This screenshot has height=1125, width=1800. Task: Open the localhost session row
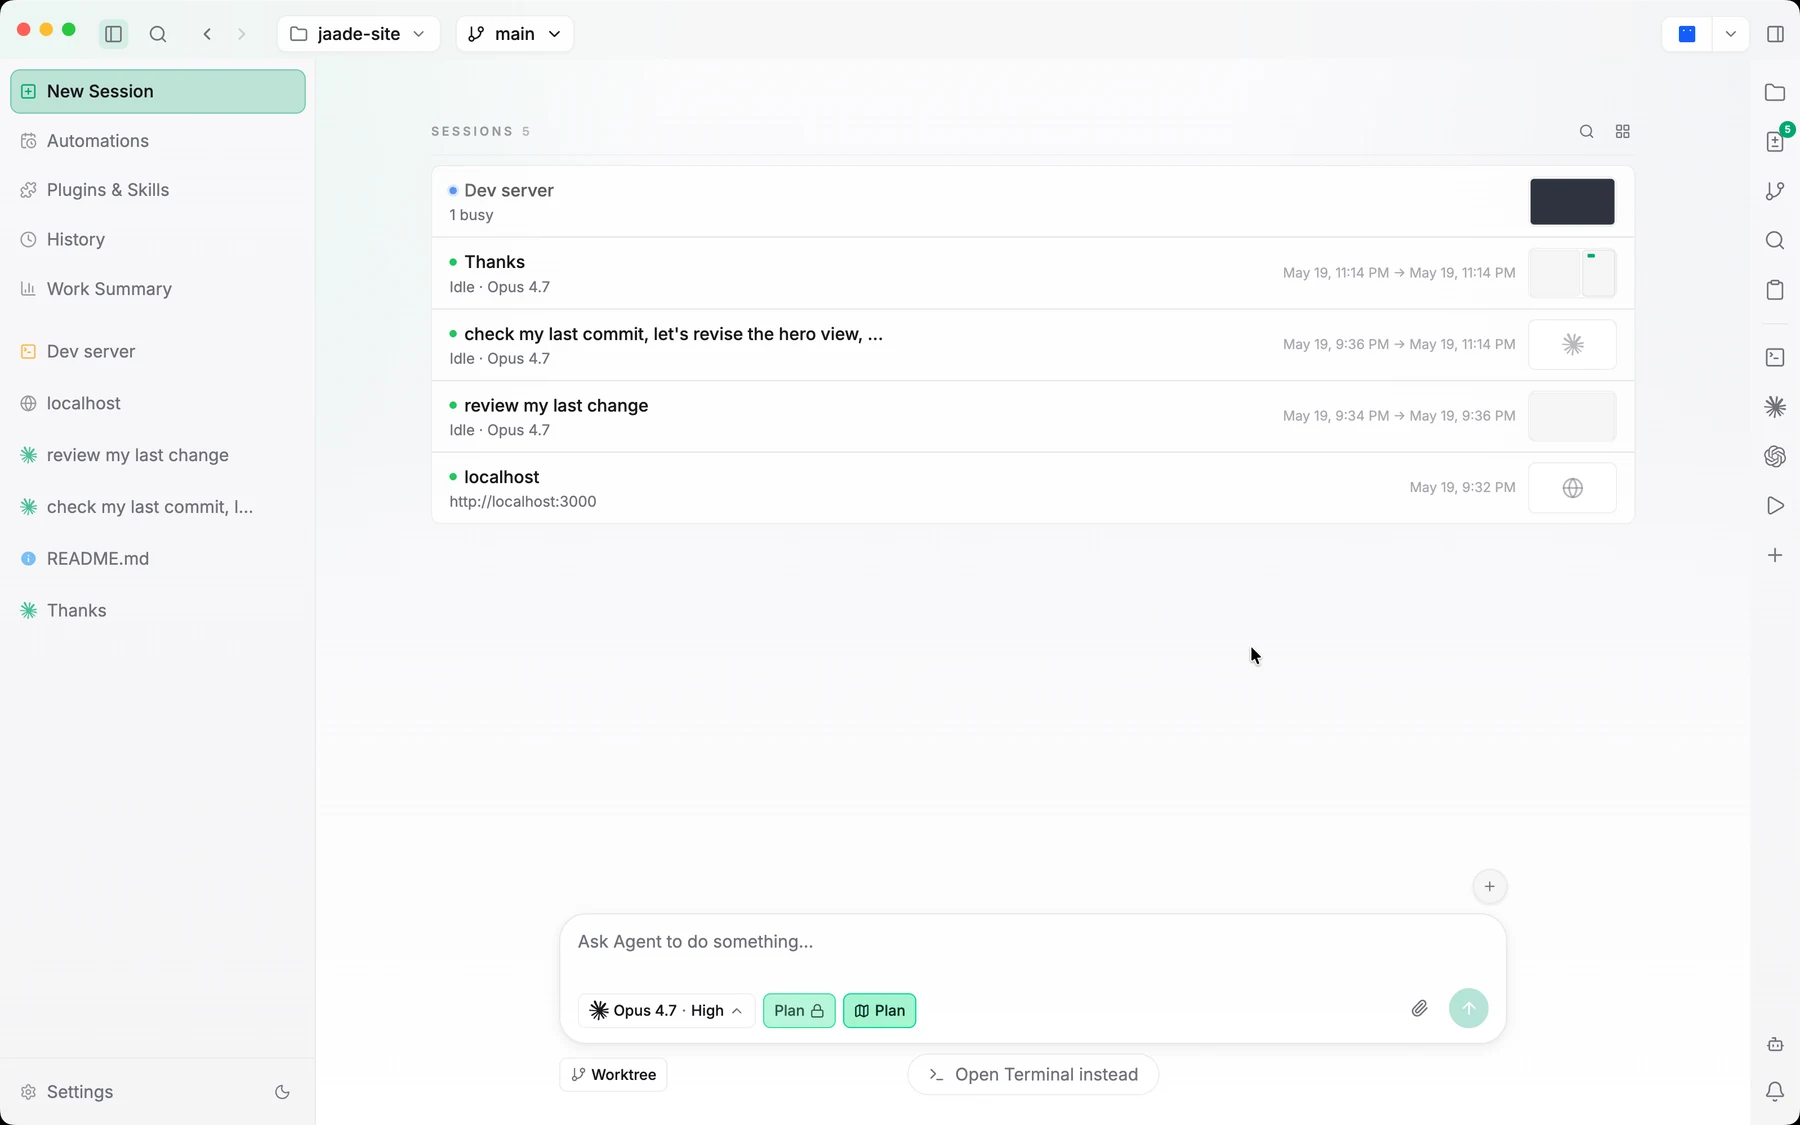[1033, 488]
